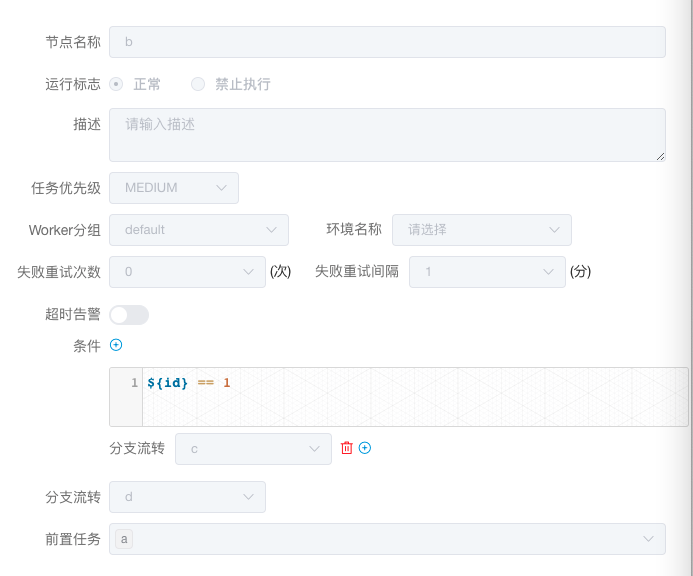This screenshot has height=576, width=693.
Task: Click the 描述 text area
Action: (388, 135)
